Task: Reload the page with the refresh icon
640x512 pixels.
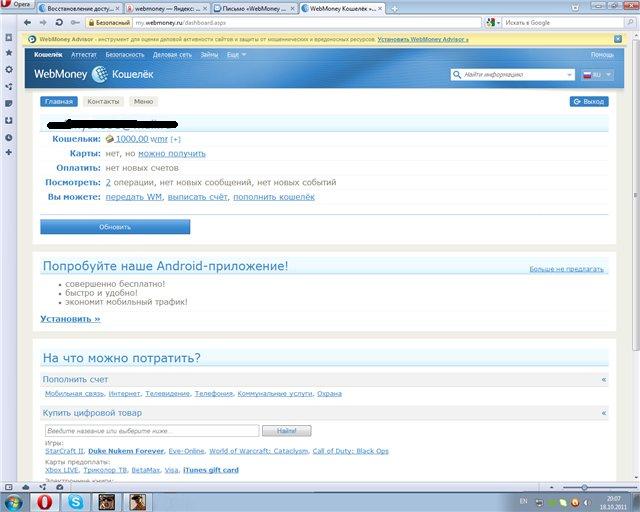Action: tap(59, 22)
